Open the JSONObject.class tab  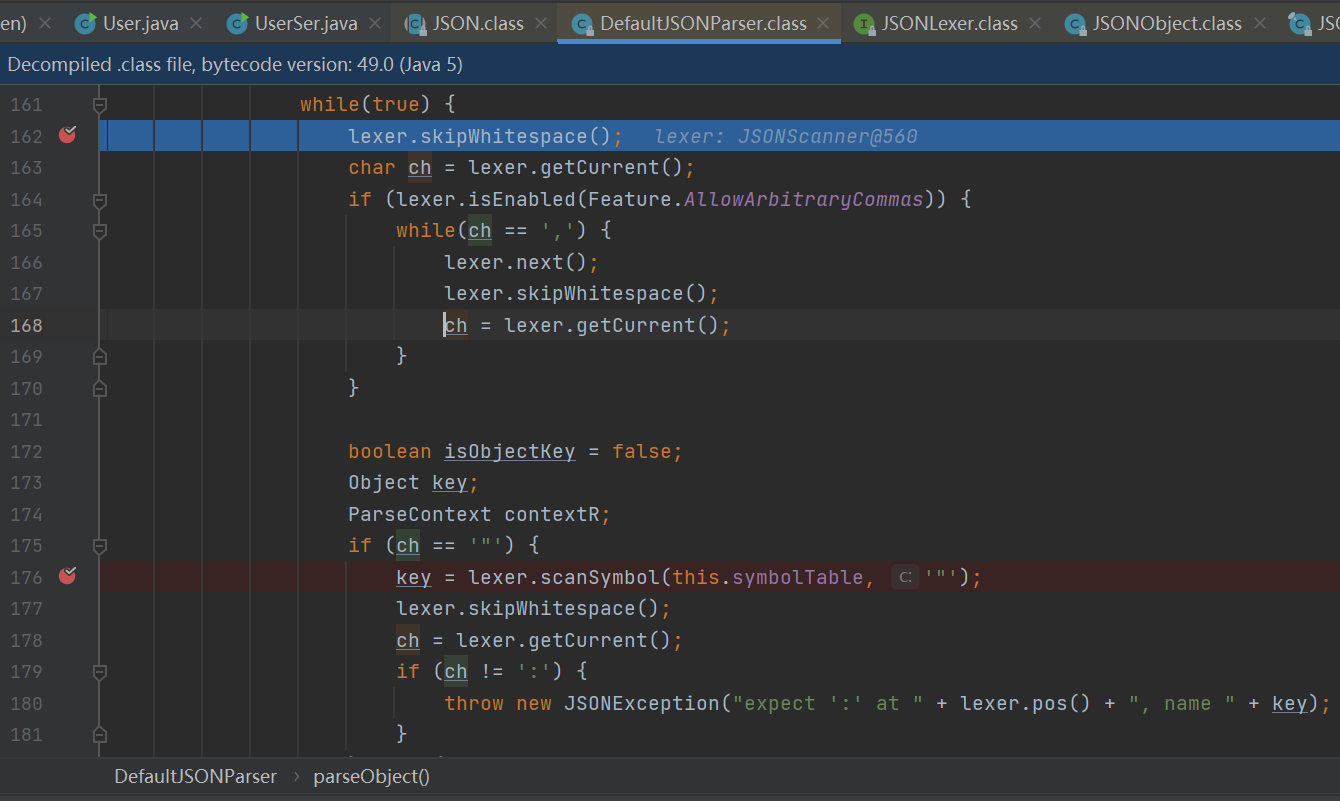click(x=1166, y=23)
